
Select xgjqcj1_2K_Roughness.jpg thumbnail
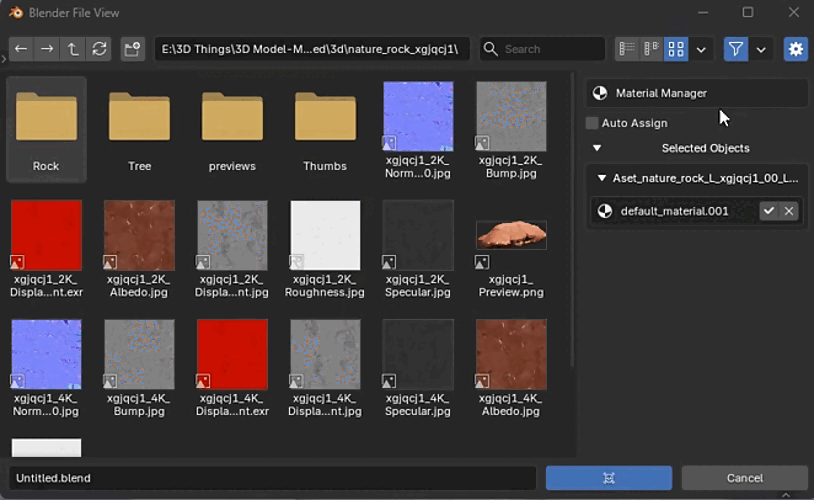coord(325,235)
